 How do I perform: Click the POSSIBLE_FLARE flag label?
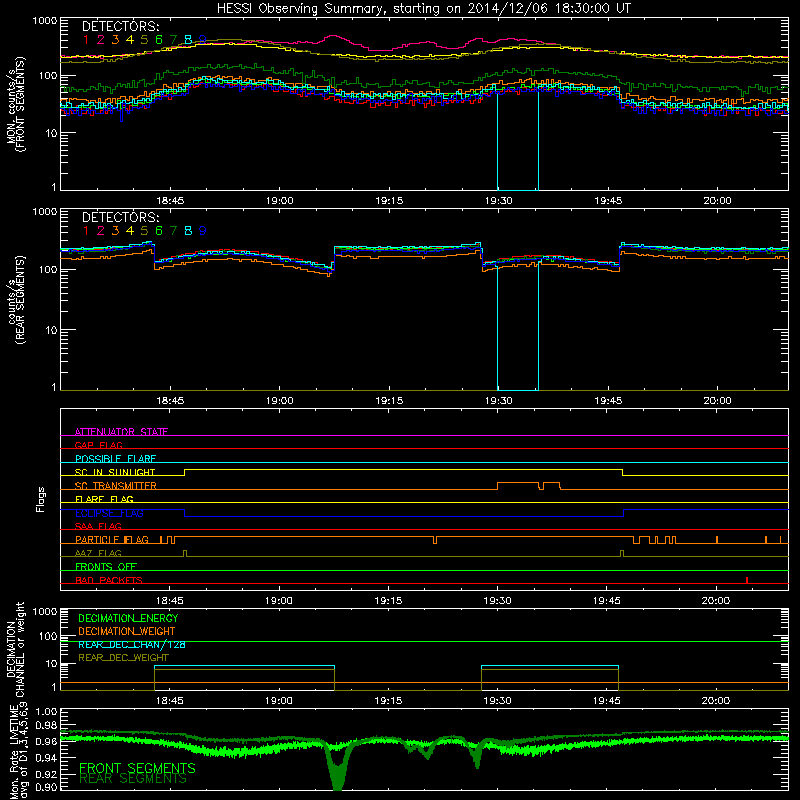point(115,459)
